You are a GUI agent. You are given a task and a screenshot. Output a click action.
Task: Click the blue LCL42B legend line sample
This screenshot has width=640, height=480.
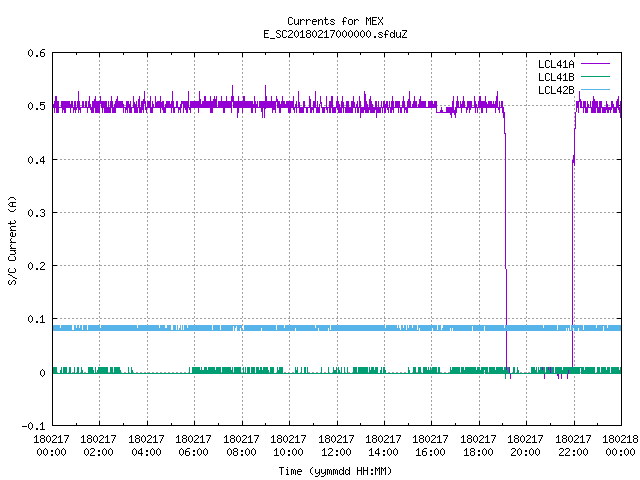tap(595, 89)
